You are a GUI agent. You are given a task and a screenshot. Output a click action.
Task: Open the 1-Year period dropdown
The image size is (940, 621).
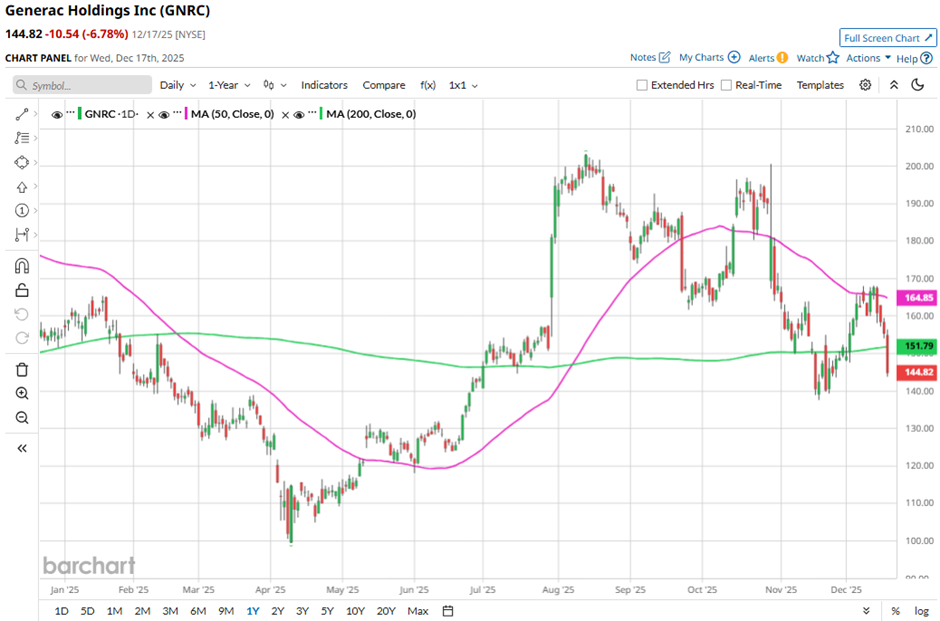coord(228,85)
